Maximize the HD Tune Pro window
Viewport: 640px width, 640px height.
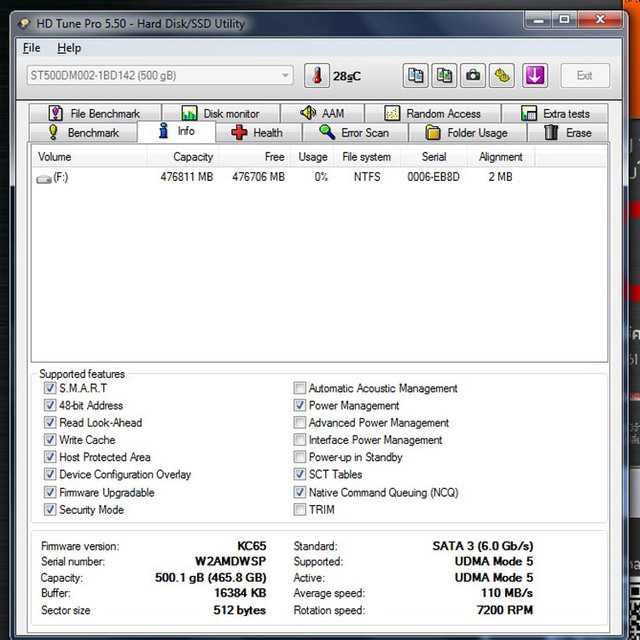tap(564, 20)
